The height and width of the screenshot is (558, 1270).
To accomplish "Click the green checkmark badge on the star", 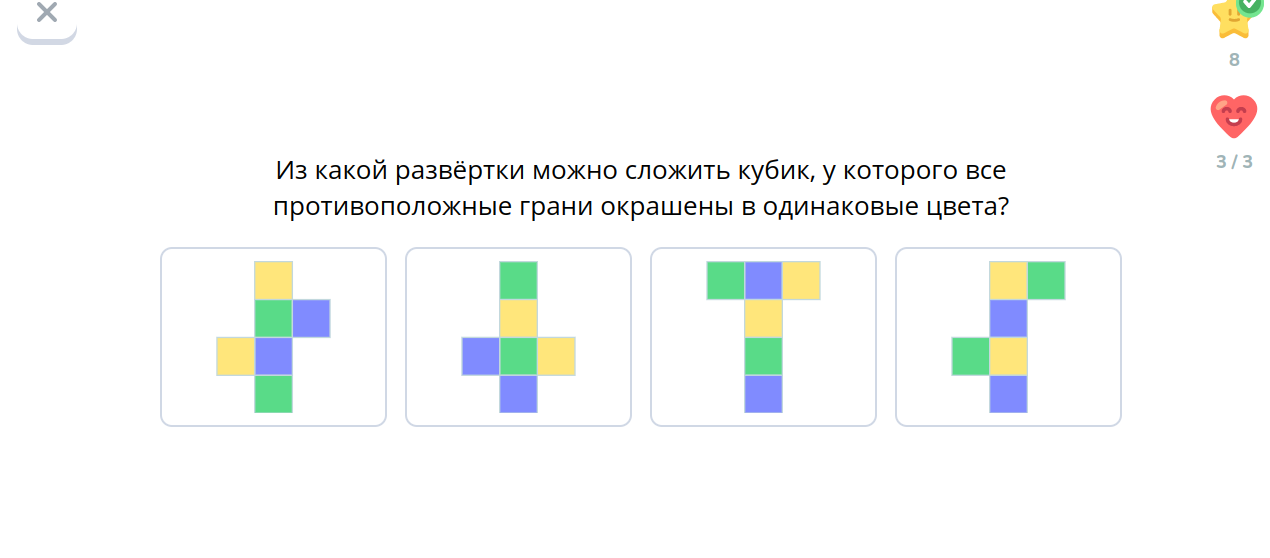I will [x=1250, y=5].
